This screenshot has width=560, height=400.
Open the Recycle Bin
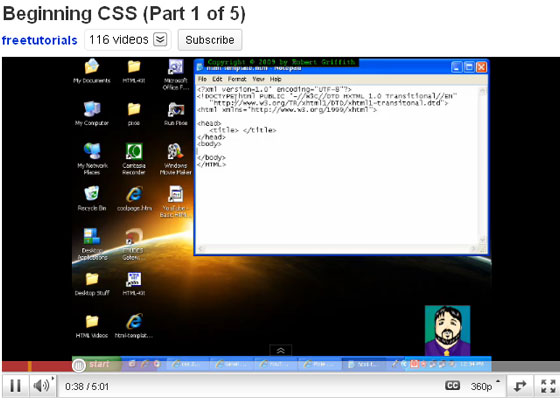coord(92,198)
